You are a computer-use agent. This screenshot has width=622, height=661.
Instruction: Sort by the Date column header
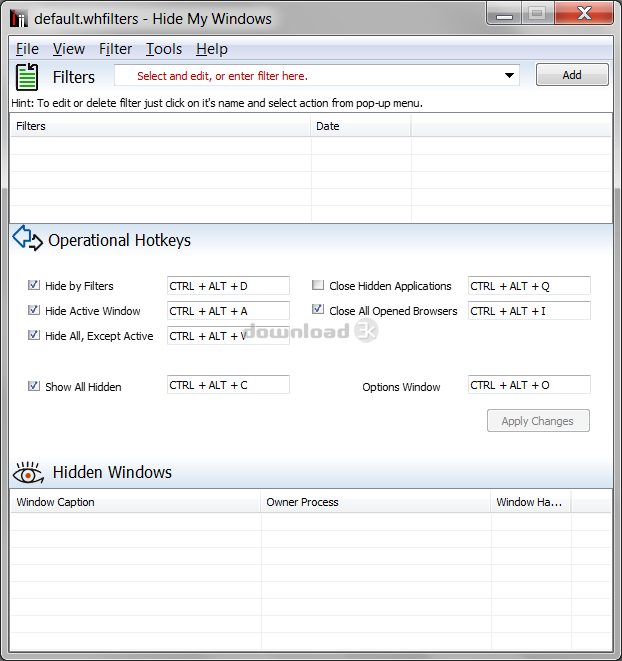click(361, 126)
